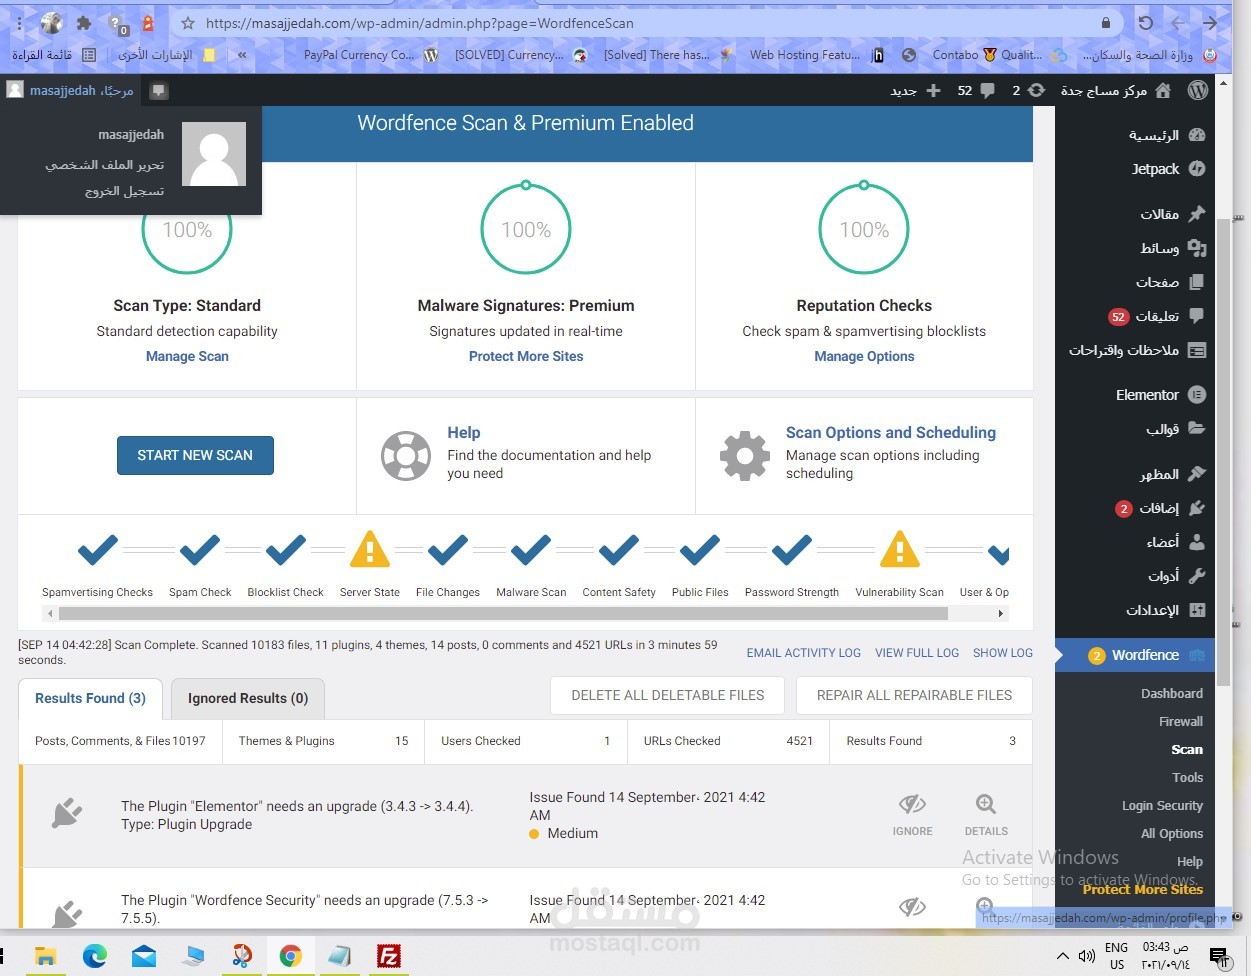Screen dimensions: 1251x976
Task: Ignore the Elementor upgrade issue
Action: click(912, 814)
